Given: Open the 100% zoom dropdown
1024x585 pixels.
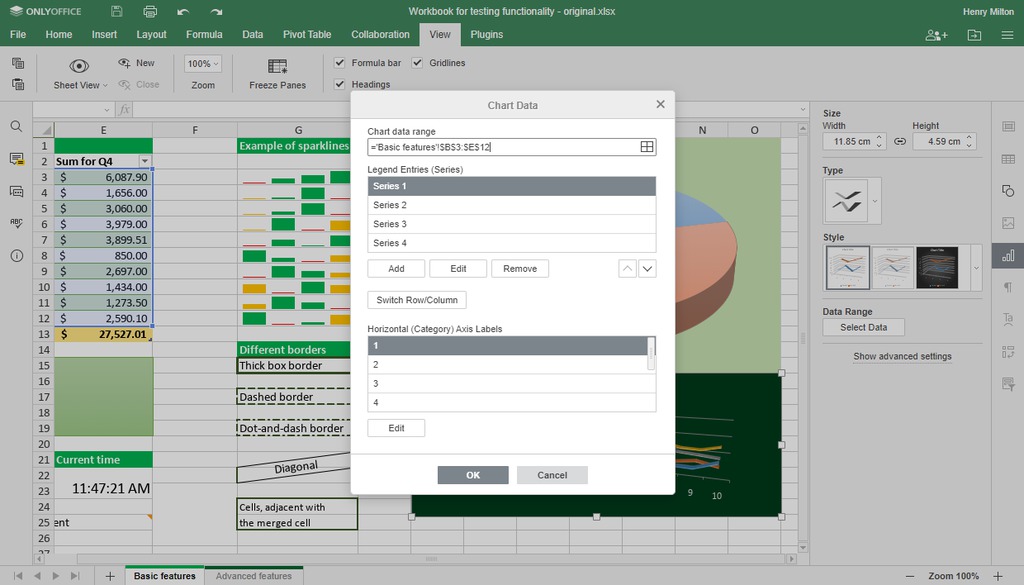Looking at the screenshot, I should click(202, 63).
